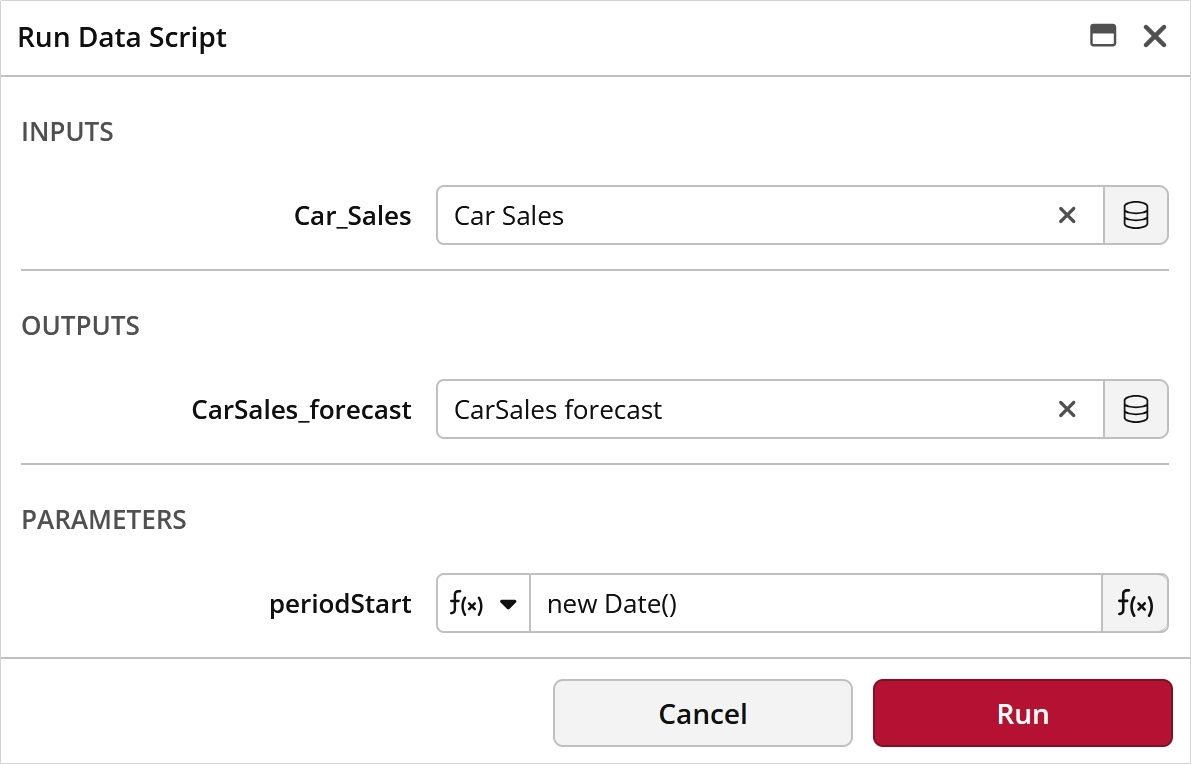
Task: Maximize the Run Data Script dialog
Action: (1103, 36)
